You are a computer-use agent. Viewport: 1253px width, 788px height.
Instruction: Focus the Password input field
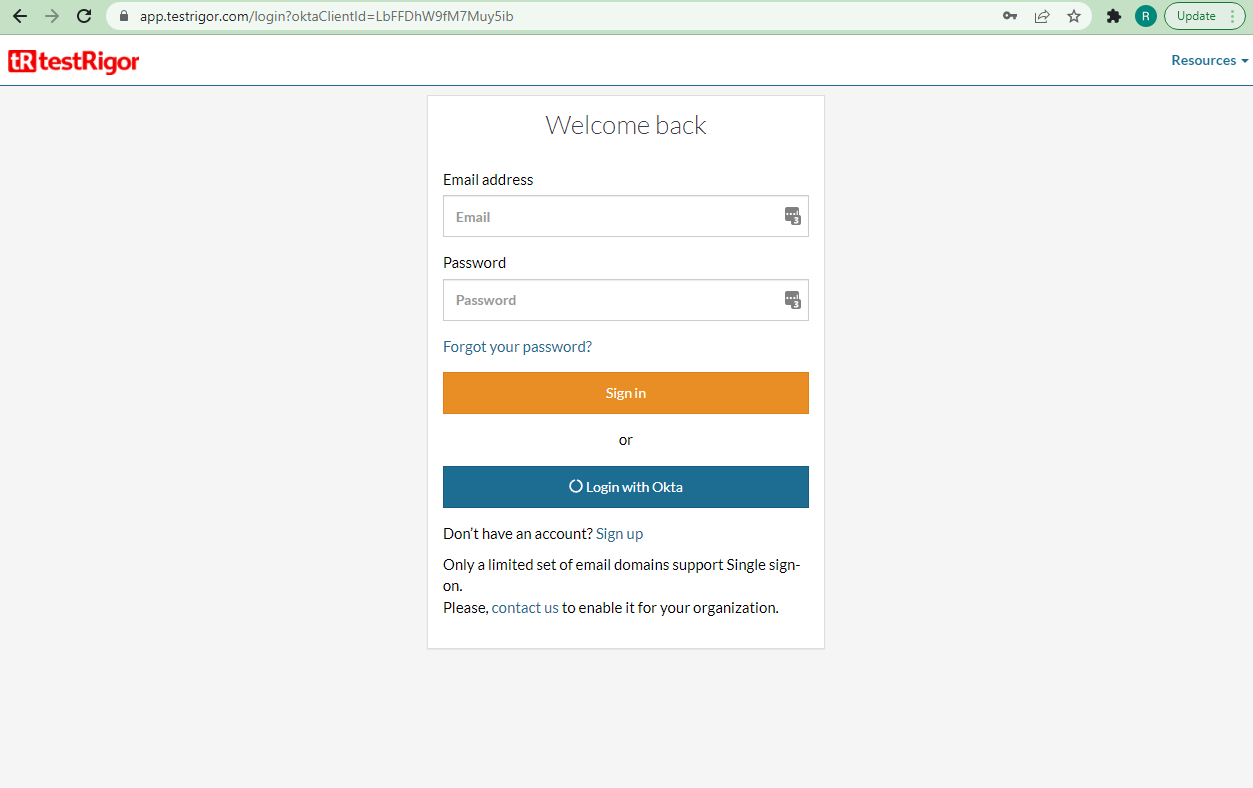point(610,300)
